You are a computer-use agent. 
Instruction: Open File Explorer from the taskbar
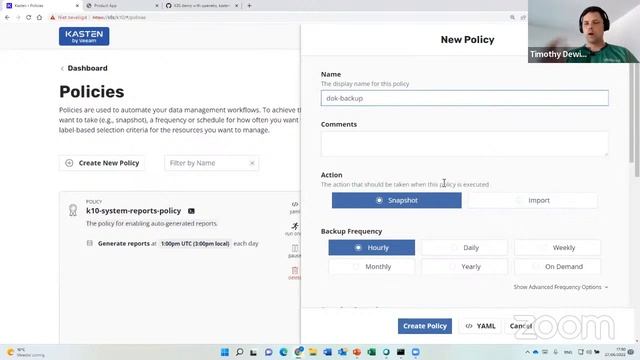point(313,352)
